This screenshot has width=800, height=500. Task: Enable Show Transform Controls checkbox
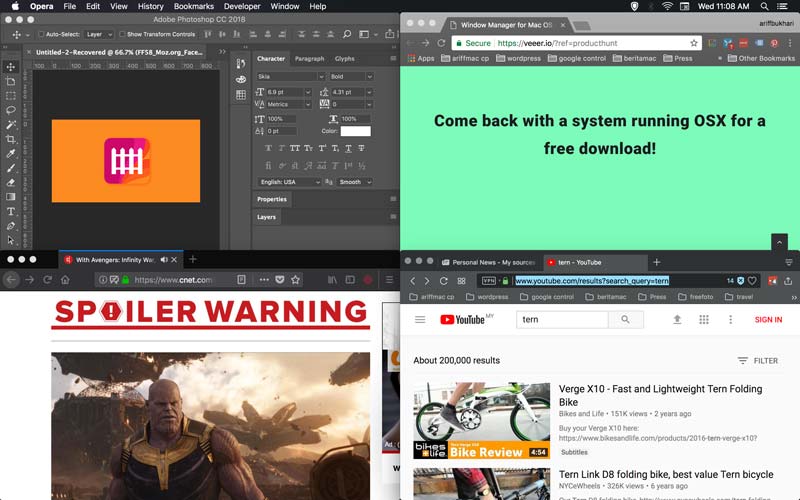pyautogui.click(x=122, y=34)
